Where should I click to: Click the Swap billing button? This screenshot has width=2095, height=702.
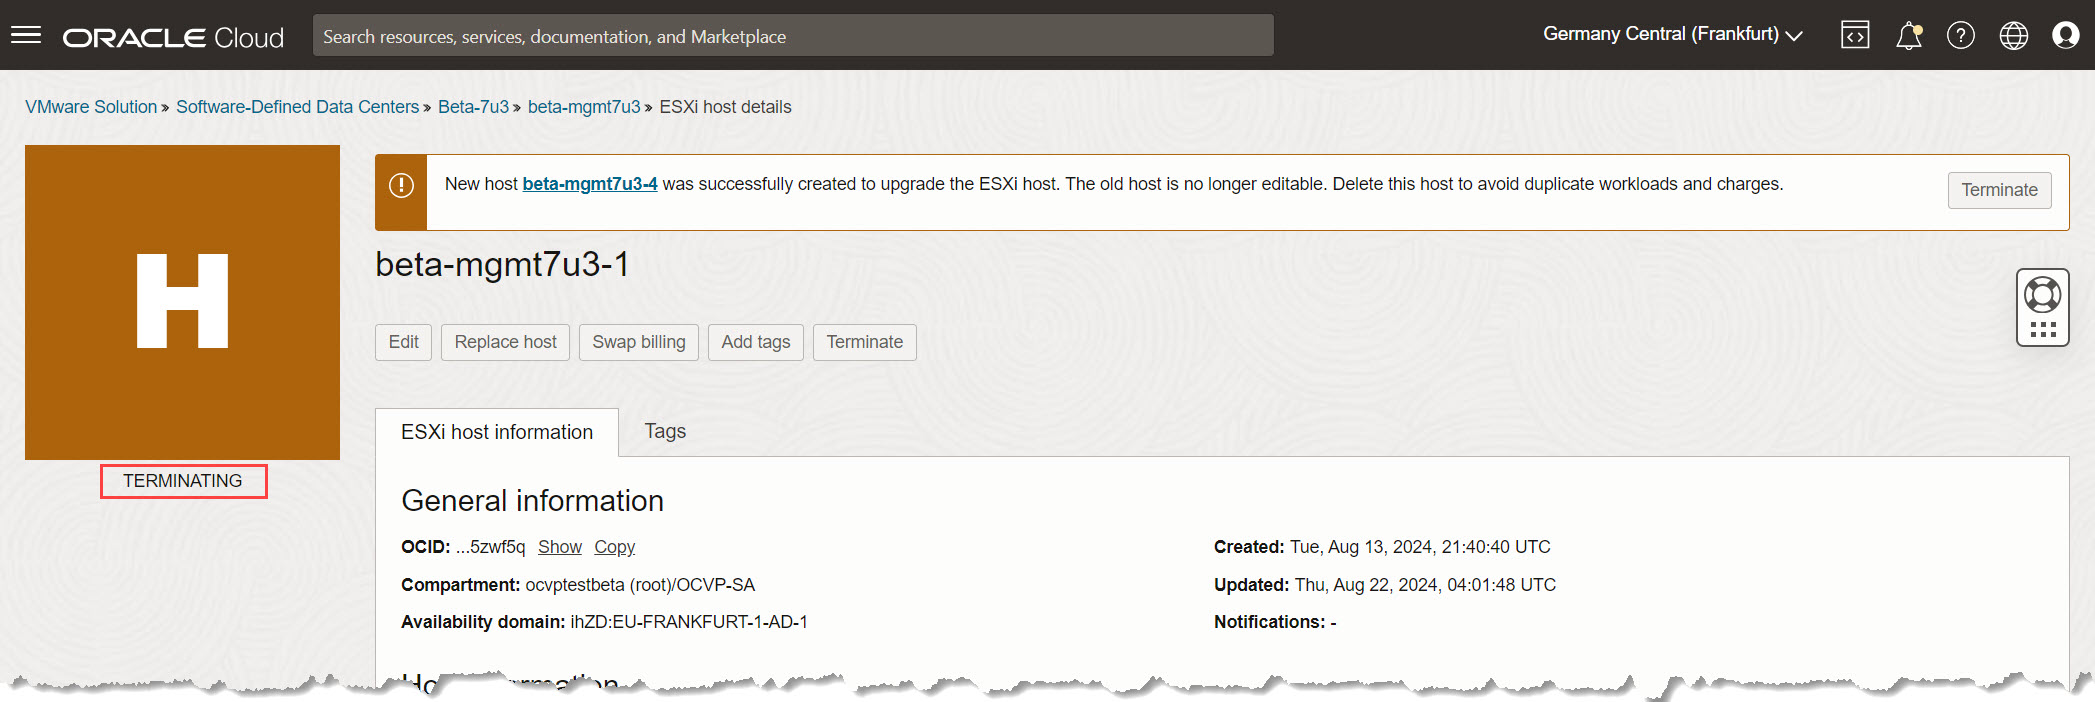pos(639,342)
